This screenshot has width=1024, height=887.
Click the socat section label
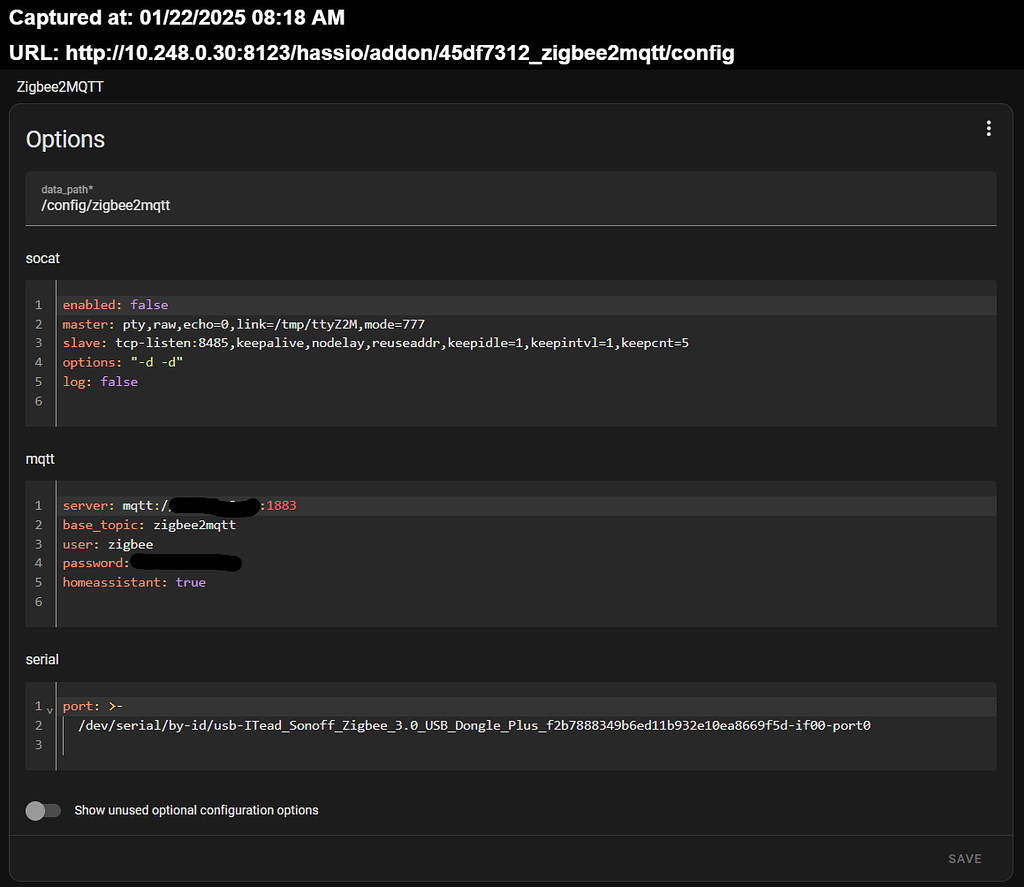pyautogui.click(x=42, y=259)
